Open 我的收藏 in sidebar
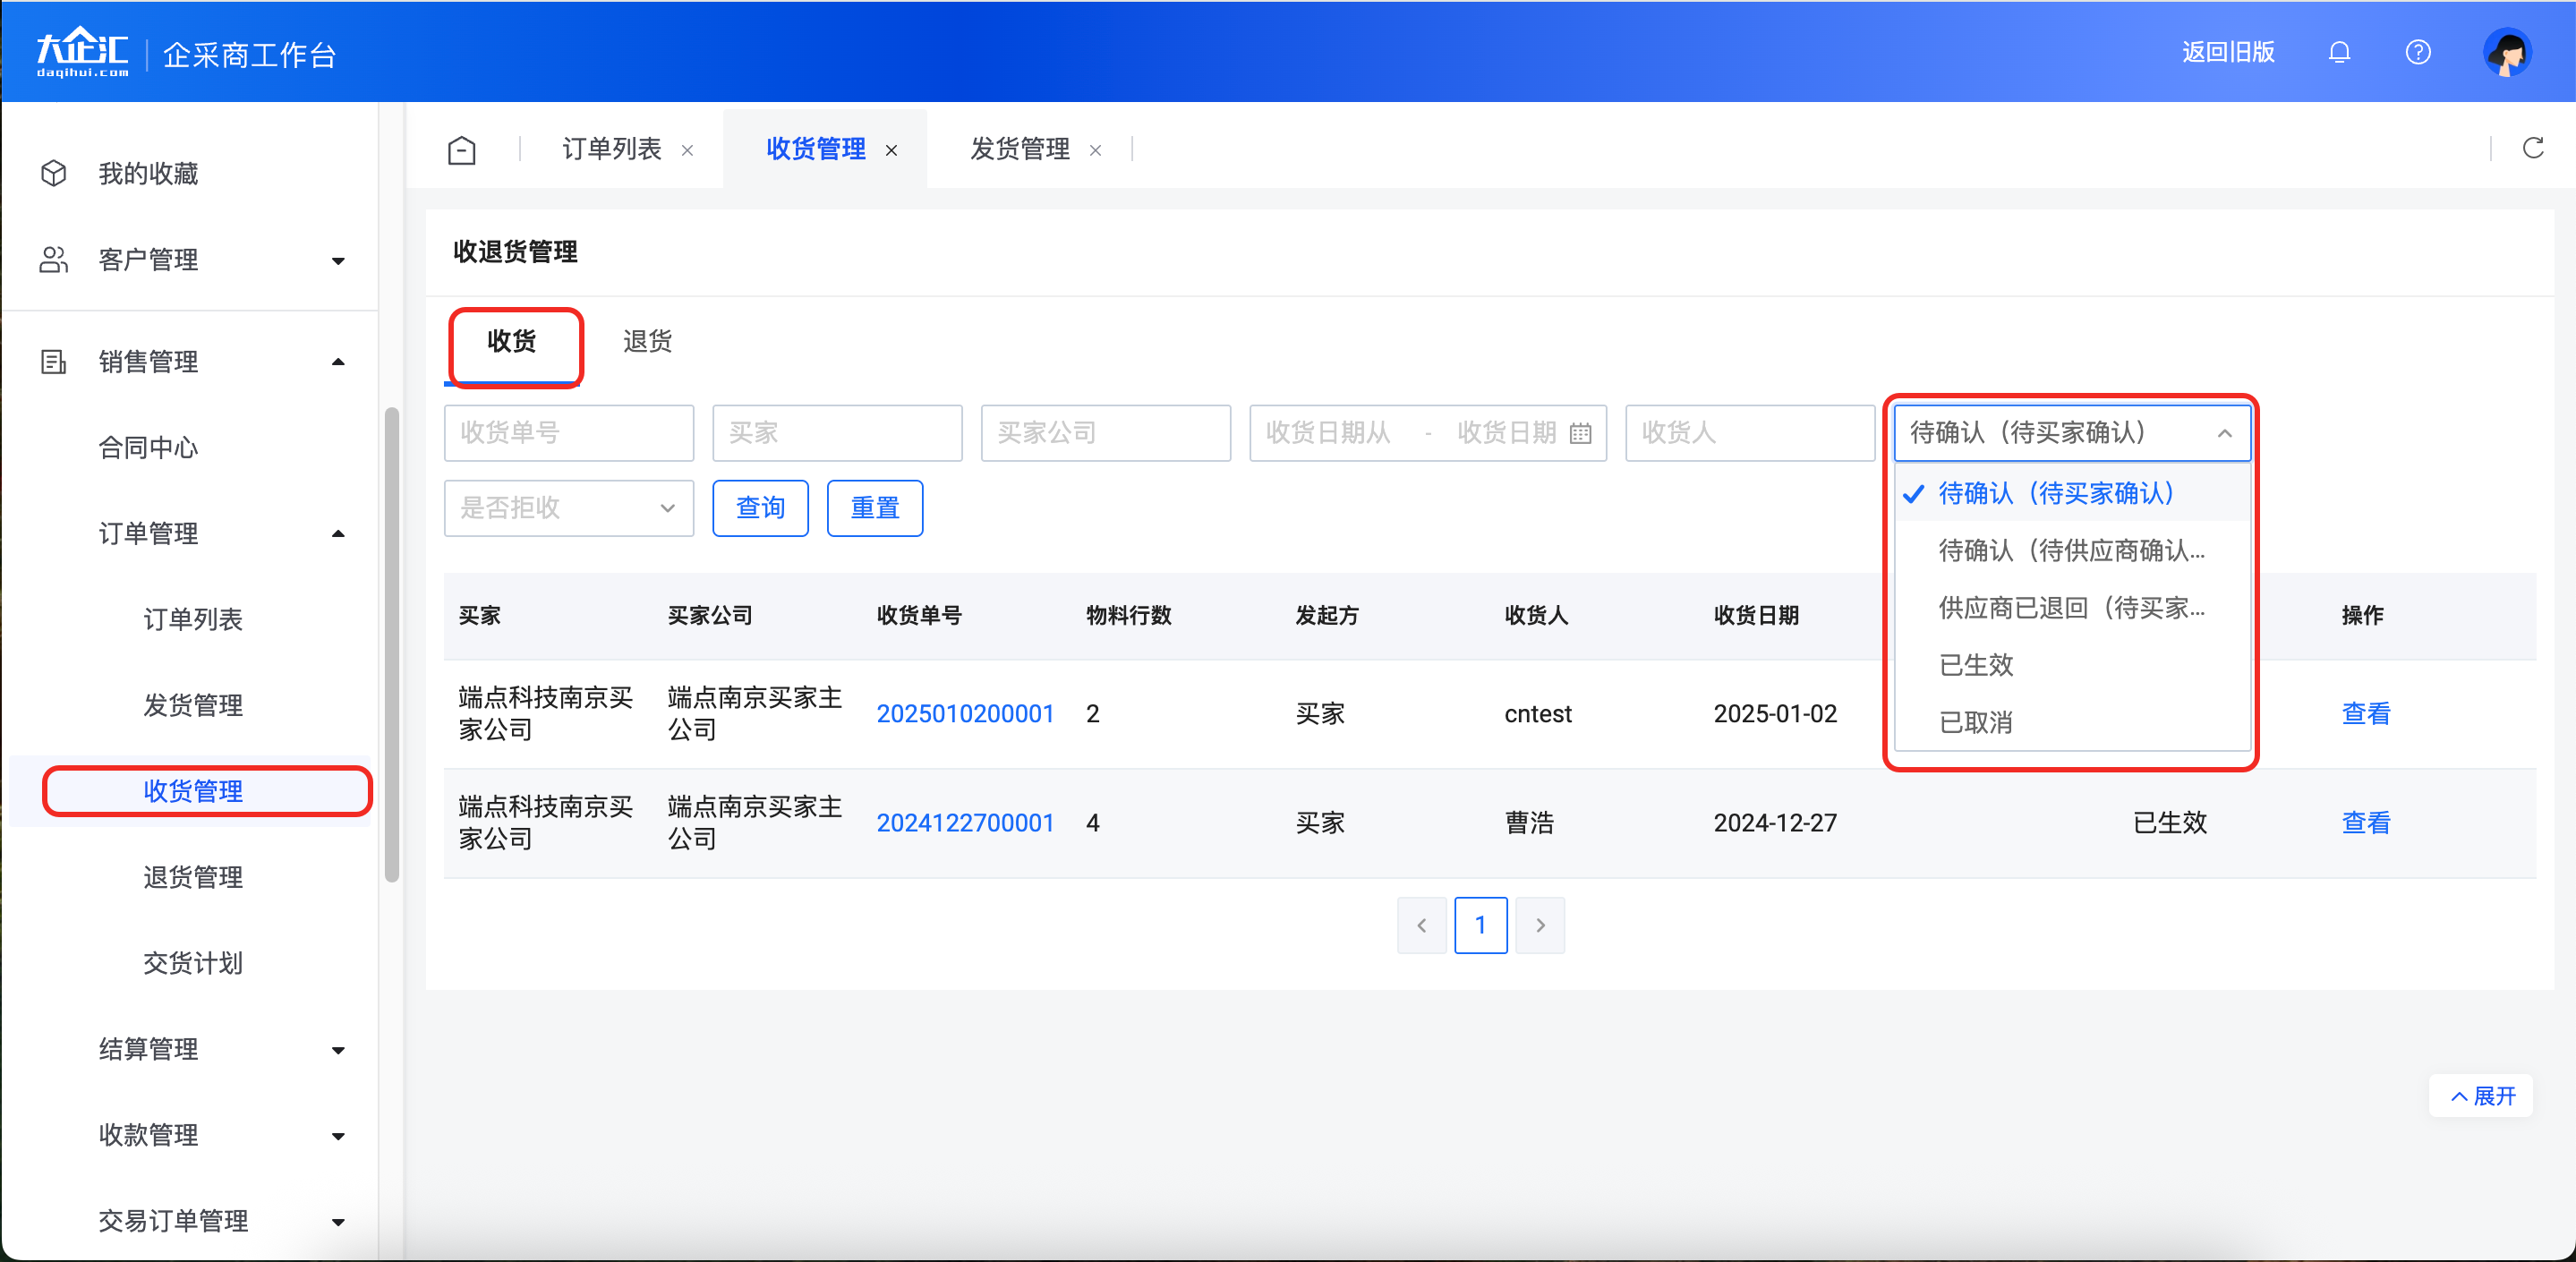This screenshot has height=1262, width=2576. [148, 174]
